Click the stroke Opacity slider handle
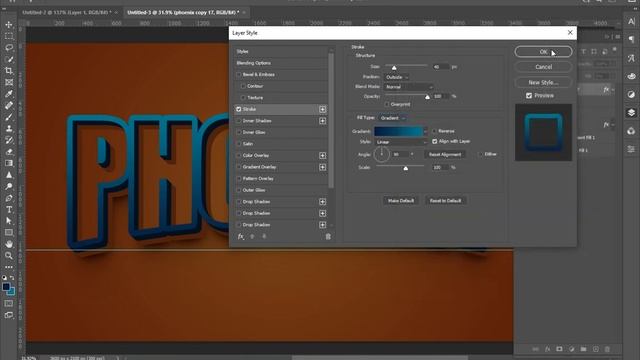Viewport: 640px width, 360px height. (x=427, y=97)
